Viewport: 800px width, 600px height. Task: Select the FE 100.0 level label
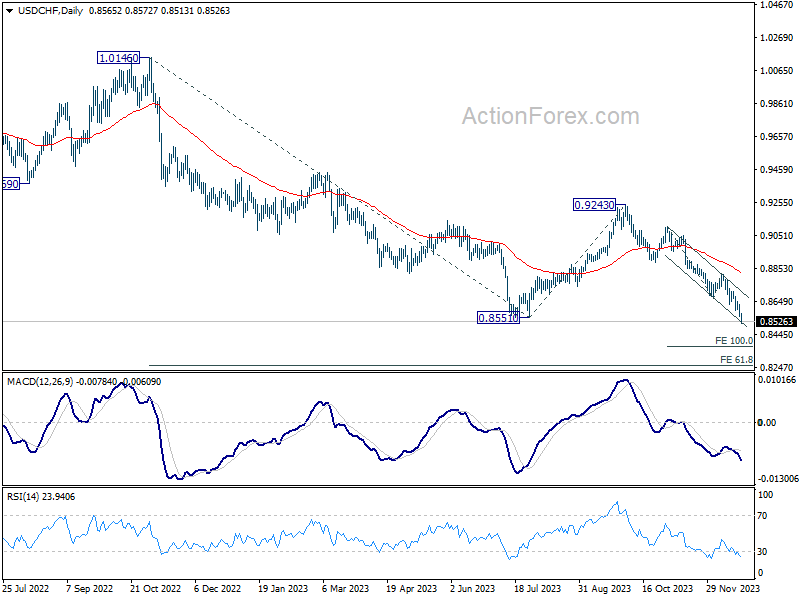tap(734, 341)
